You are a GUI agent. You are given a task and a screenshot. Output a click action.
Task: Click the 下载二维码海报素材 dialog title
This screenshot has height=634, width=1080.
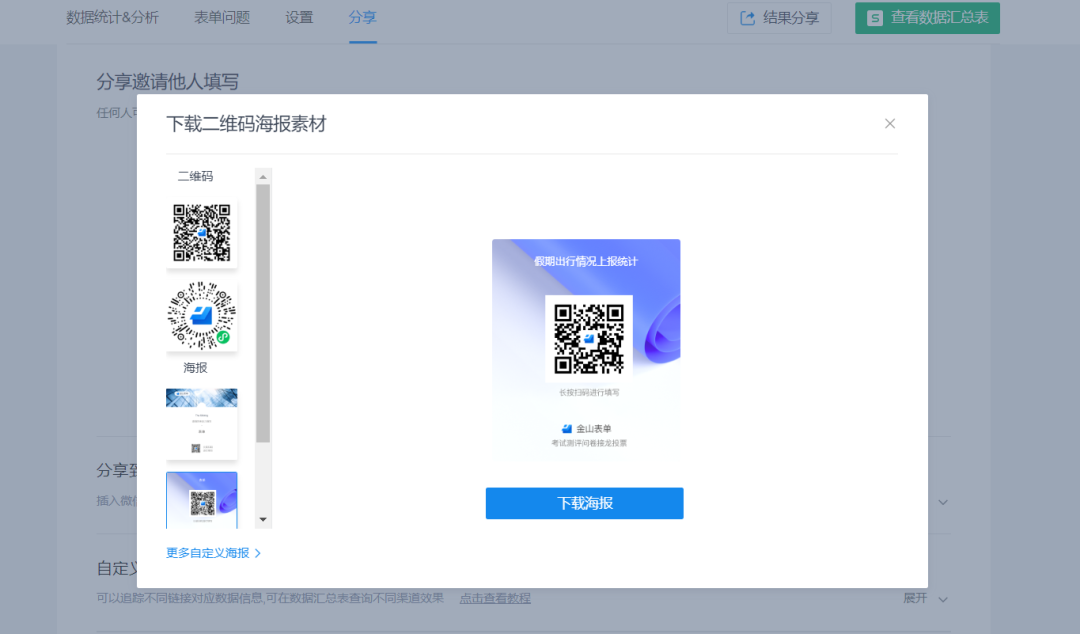(247, 124)
